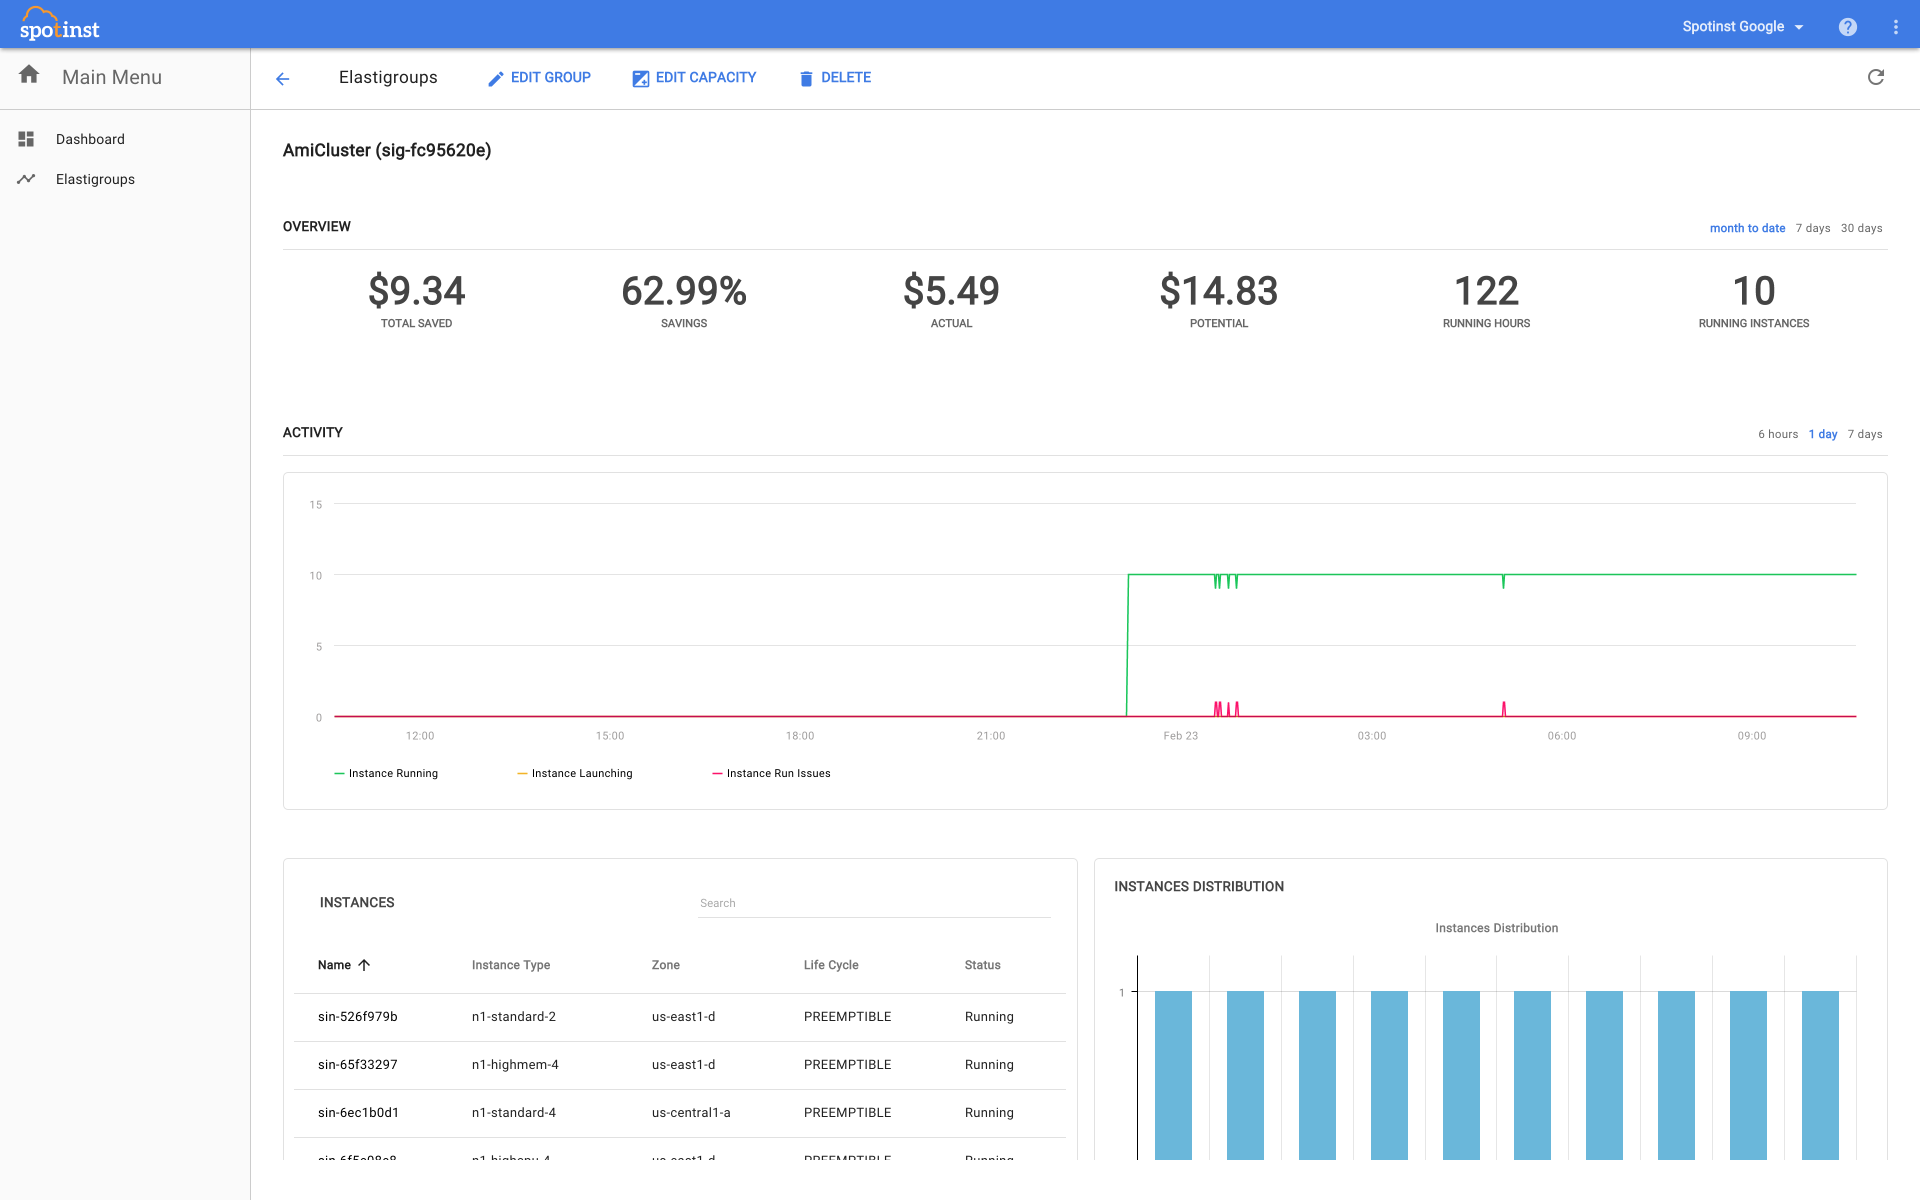
Task: Click the first blue distribution bar
Action: 1173,1075
